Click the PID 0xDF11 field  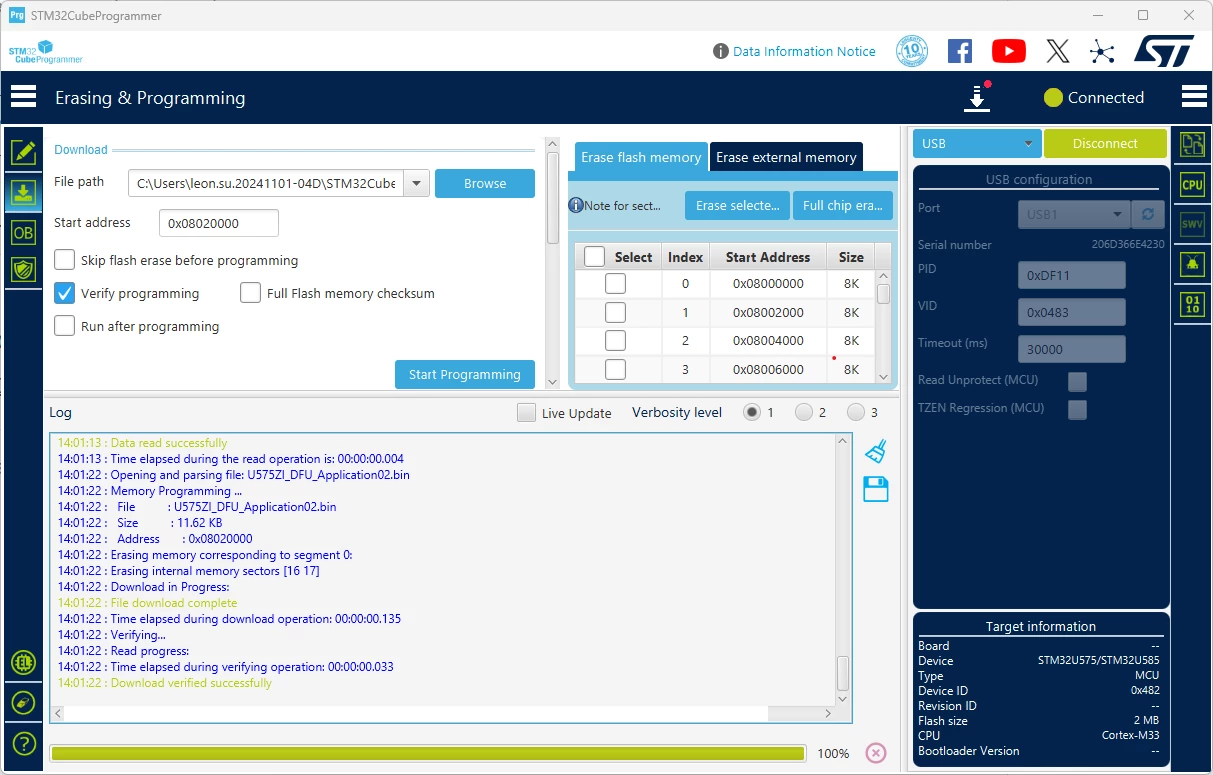1072,275
